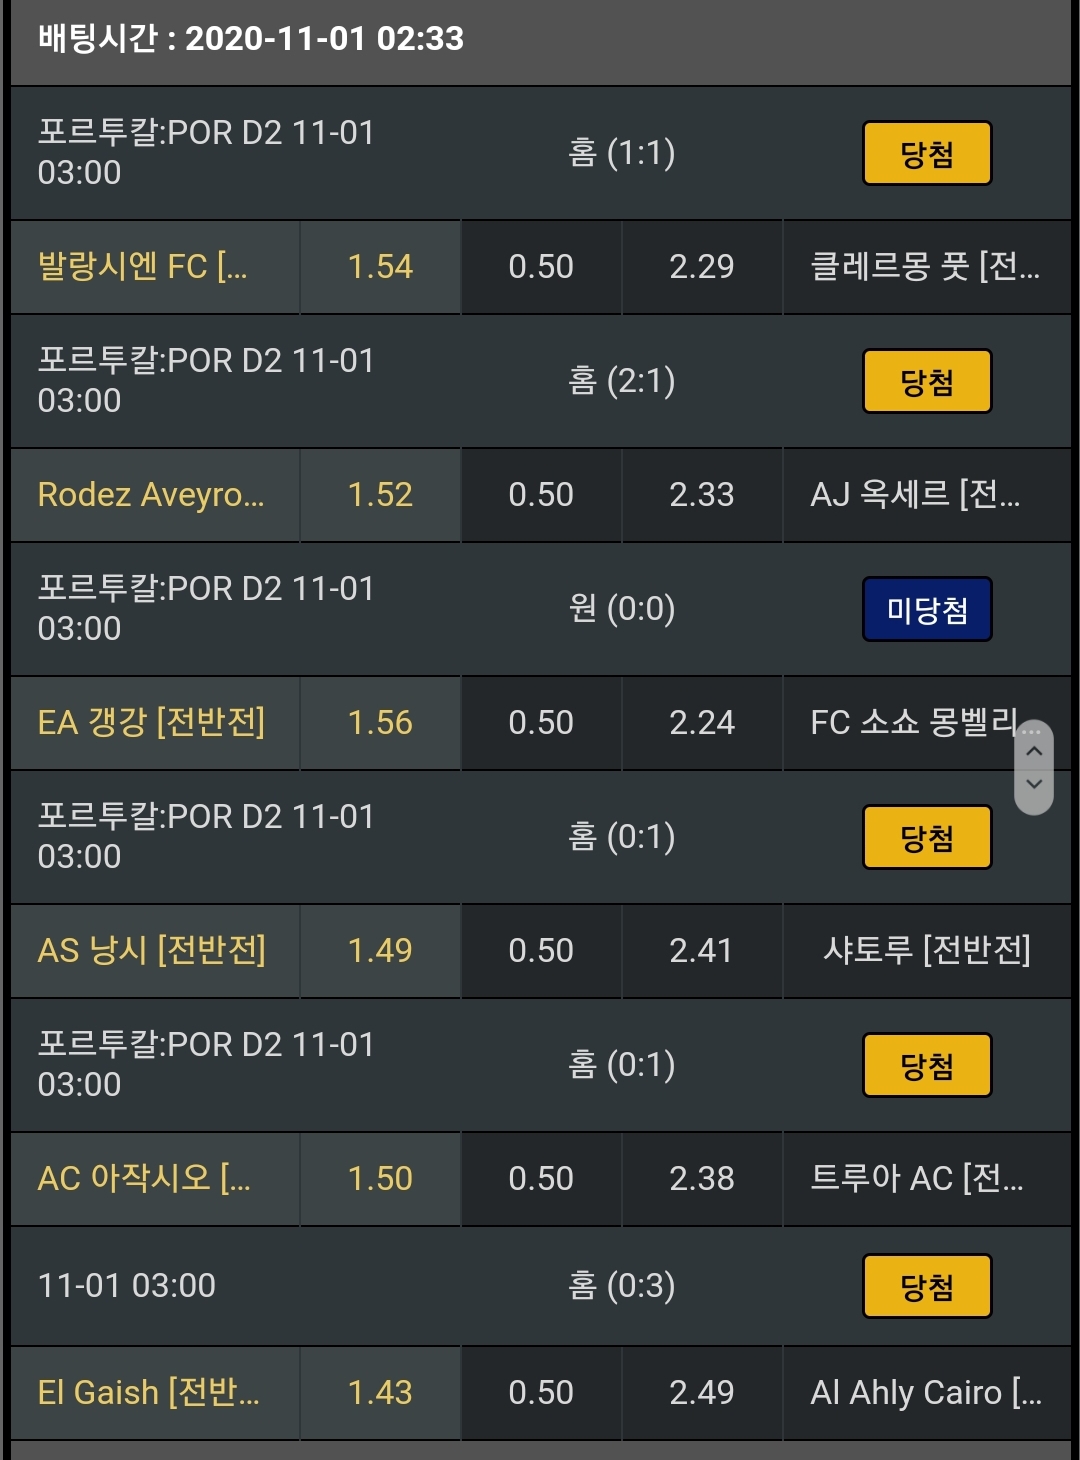Tap the 배팅시간 header bar

(x=540, y=40)
